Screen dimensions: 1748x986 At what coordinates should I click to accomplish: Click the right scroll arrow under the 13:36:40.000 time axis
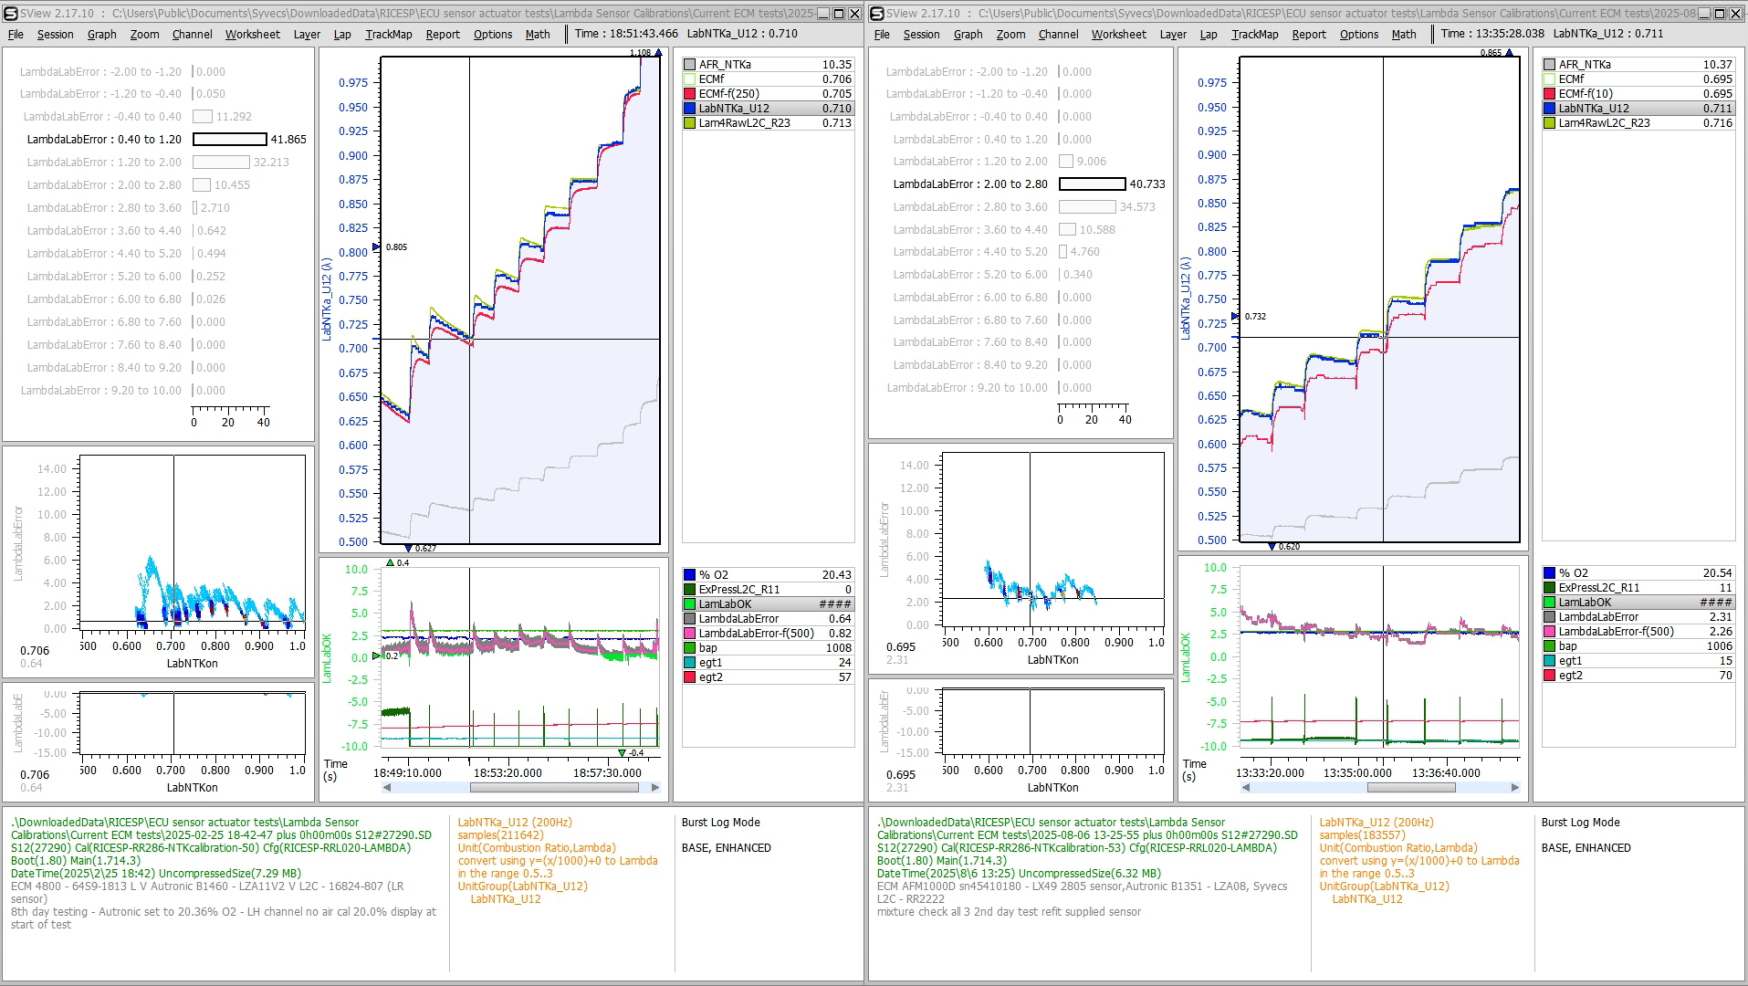[1514, 788]
